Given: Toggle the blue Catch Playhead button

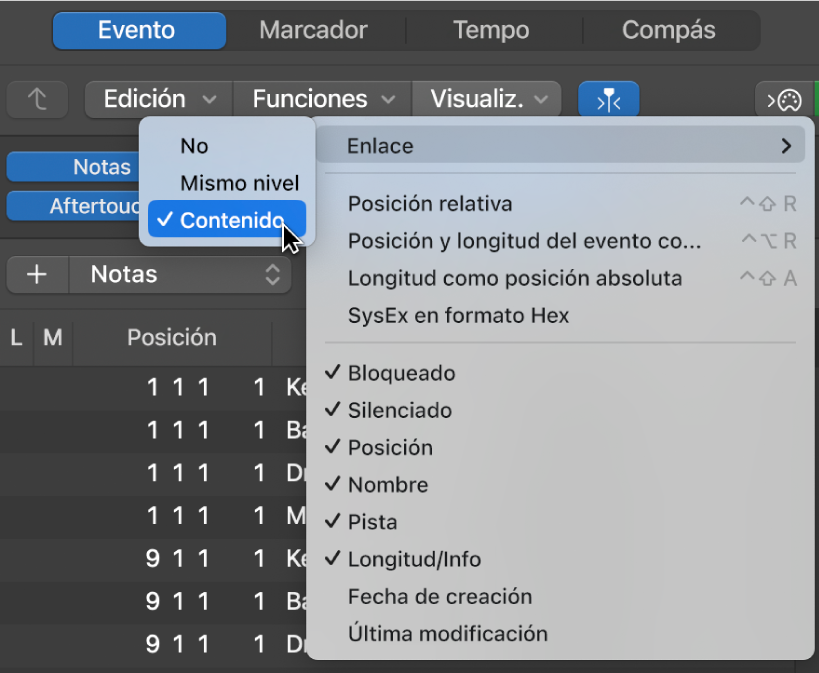Looking at the screenshot, I should coord(608,100).
